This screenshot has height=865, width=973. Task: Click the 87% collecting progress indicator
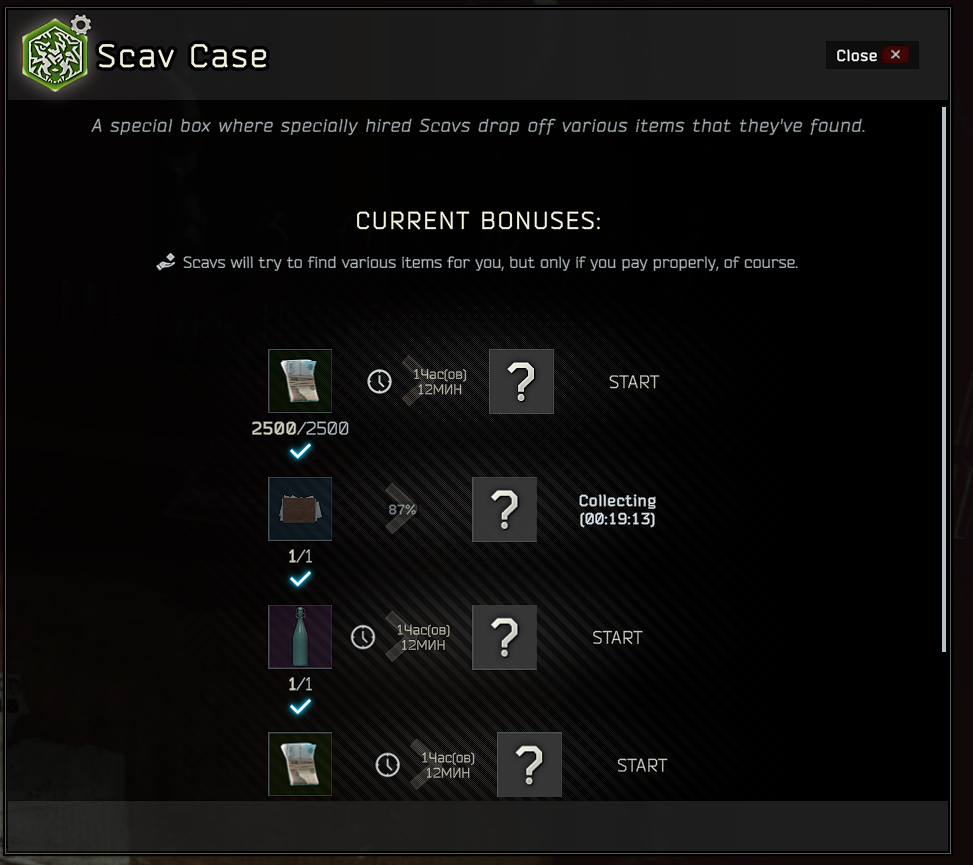point(402,509)
